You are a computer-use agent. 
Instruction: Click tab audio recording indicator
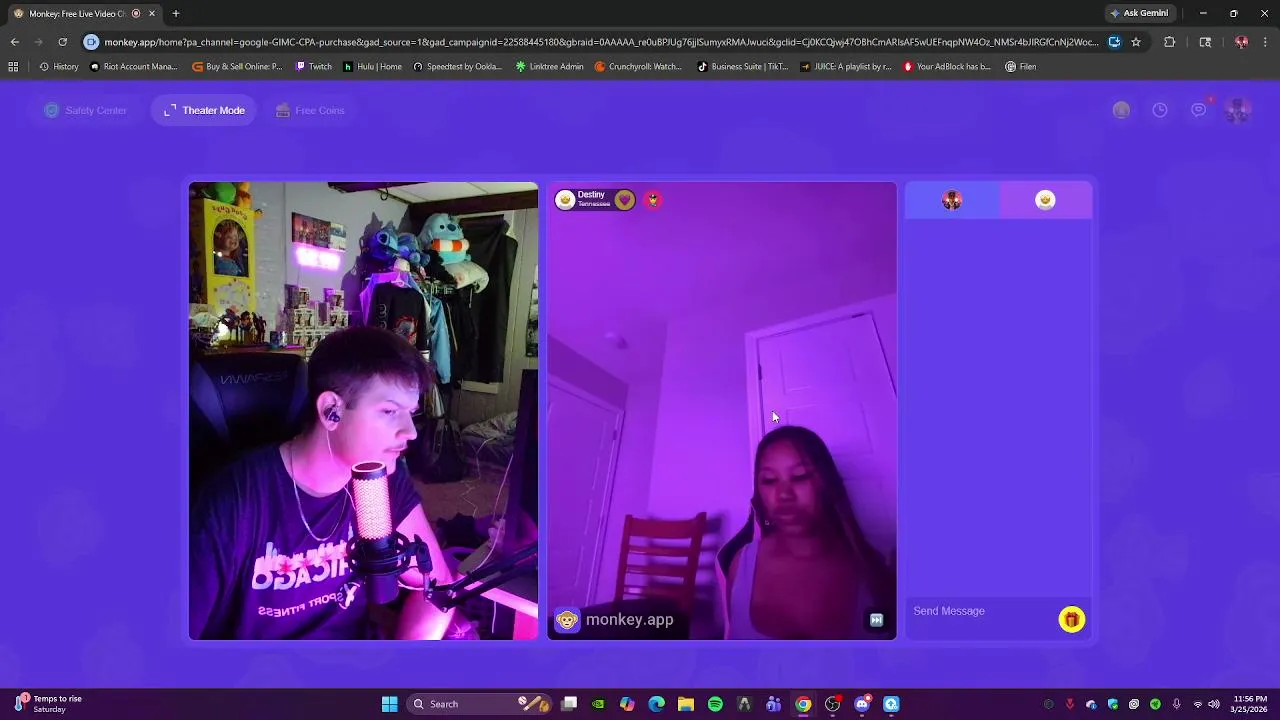click(x=136, y=13)
